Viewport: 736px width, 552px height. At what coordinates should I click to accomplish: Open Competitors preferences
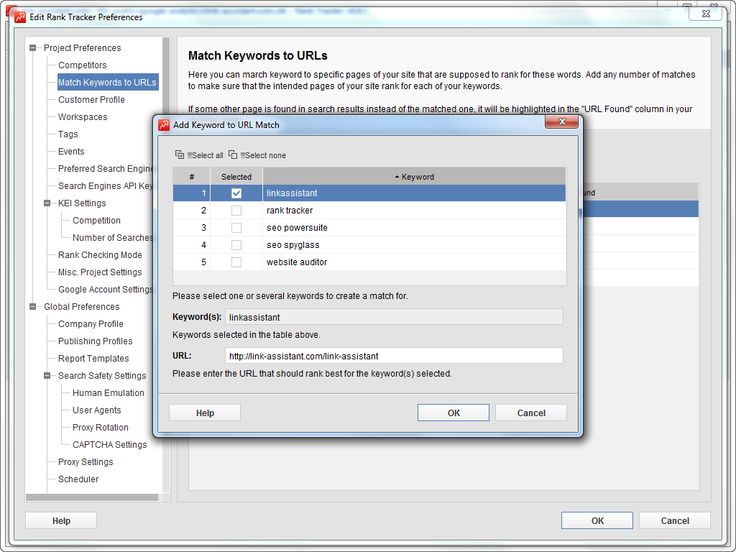pos(82,65)
